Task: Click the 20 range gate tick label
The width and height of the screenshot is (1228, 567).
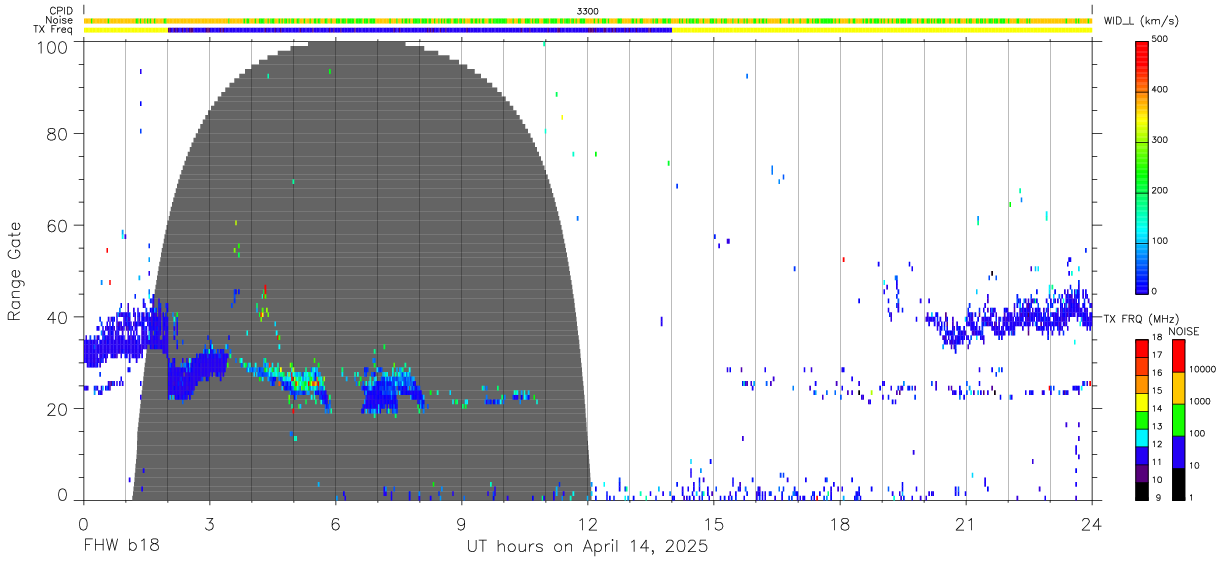Action: click(x=59, y=409)
